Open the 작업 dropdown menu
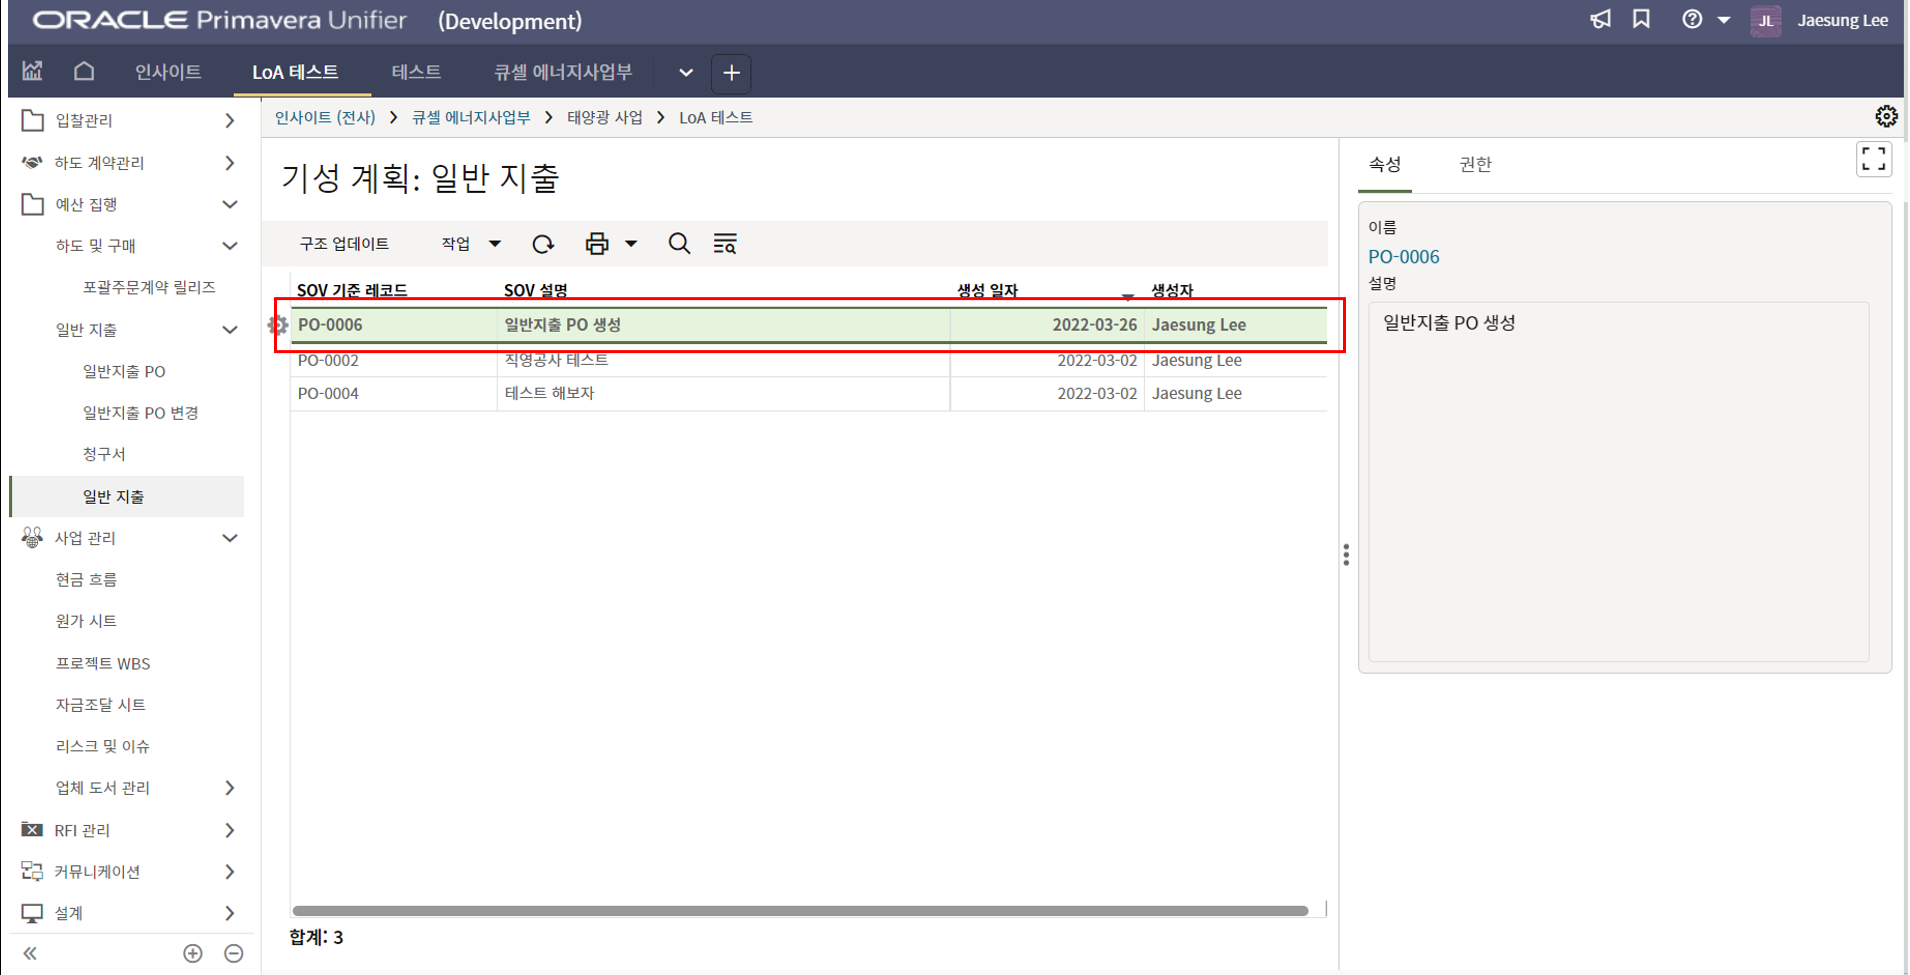This screenshot has height=975, width=1910. point(470,244)
